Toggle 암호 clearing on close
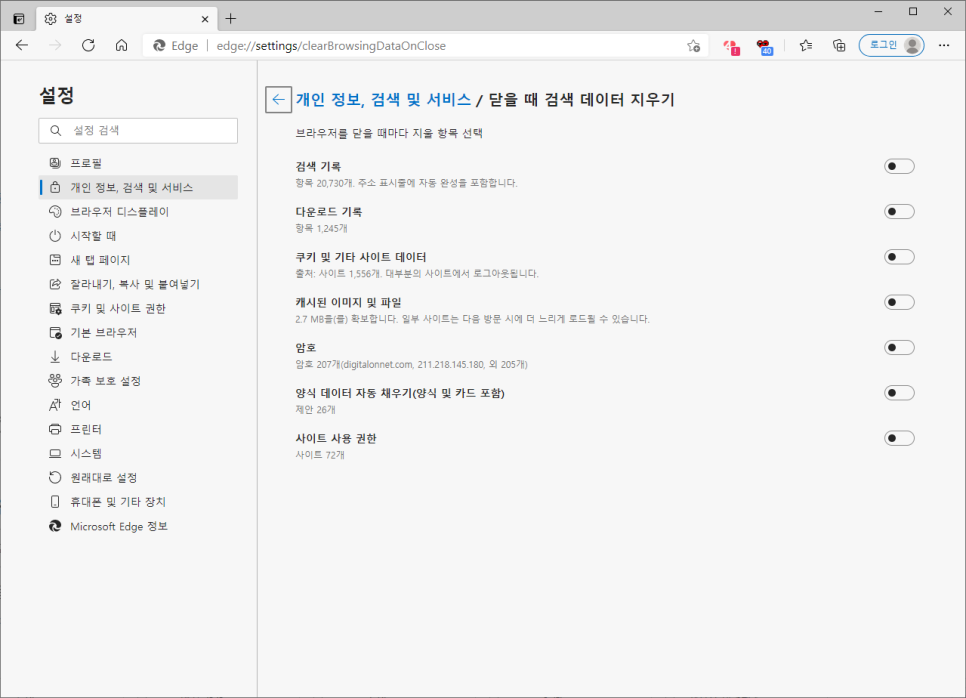The image size is (966, 698). pyautogui.click(x=899, y=347)
